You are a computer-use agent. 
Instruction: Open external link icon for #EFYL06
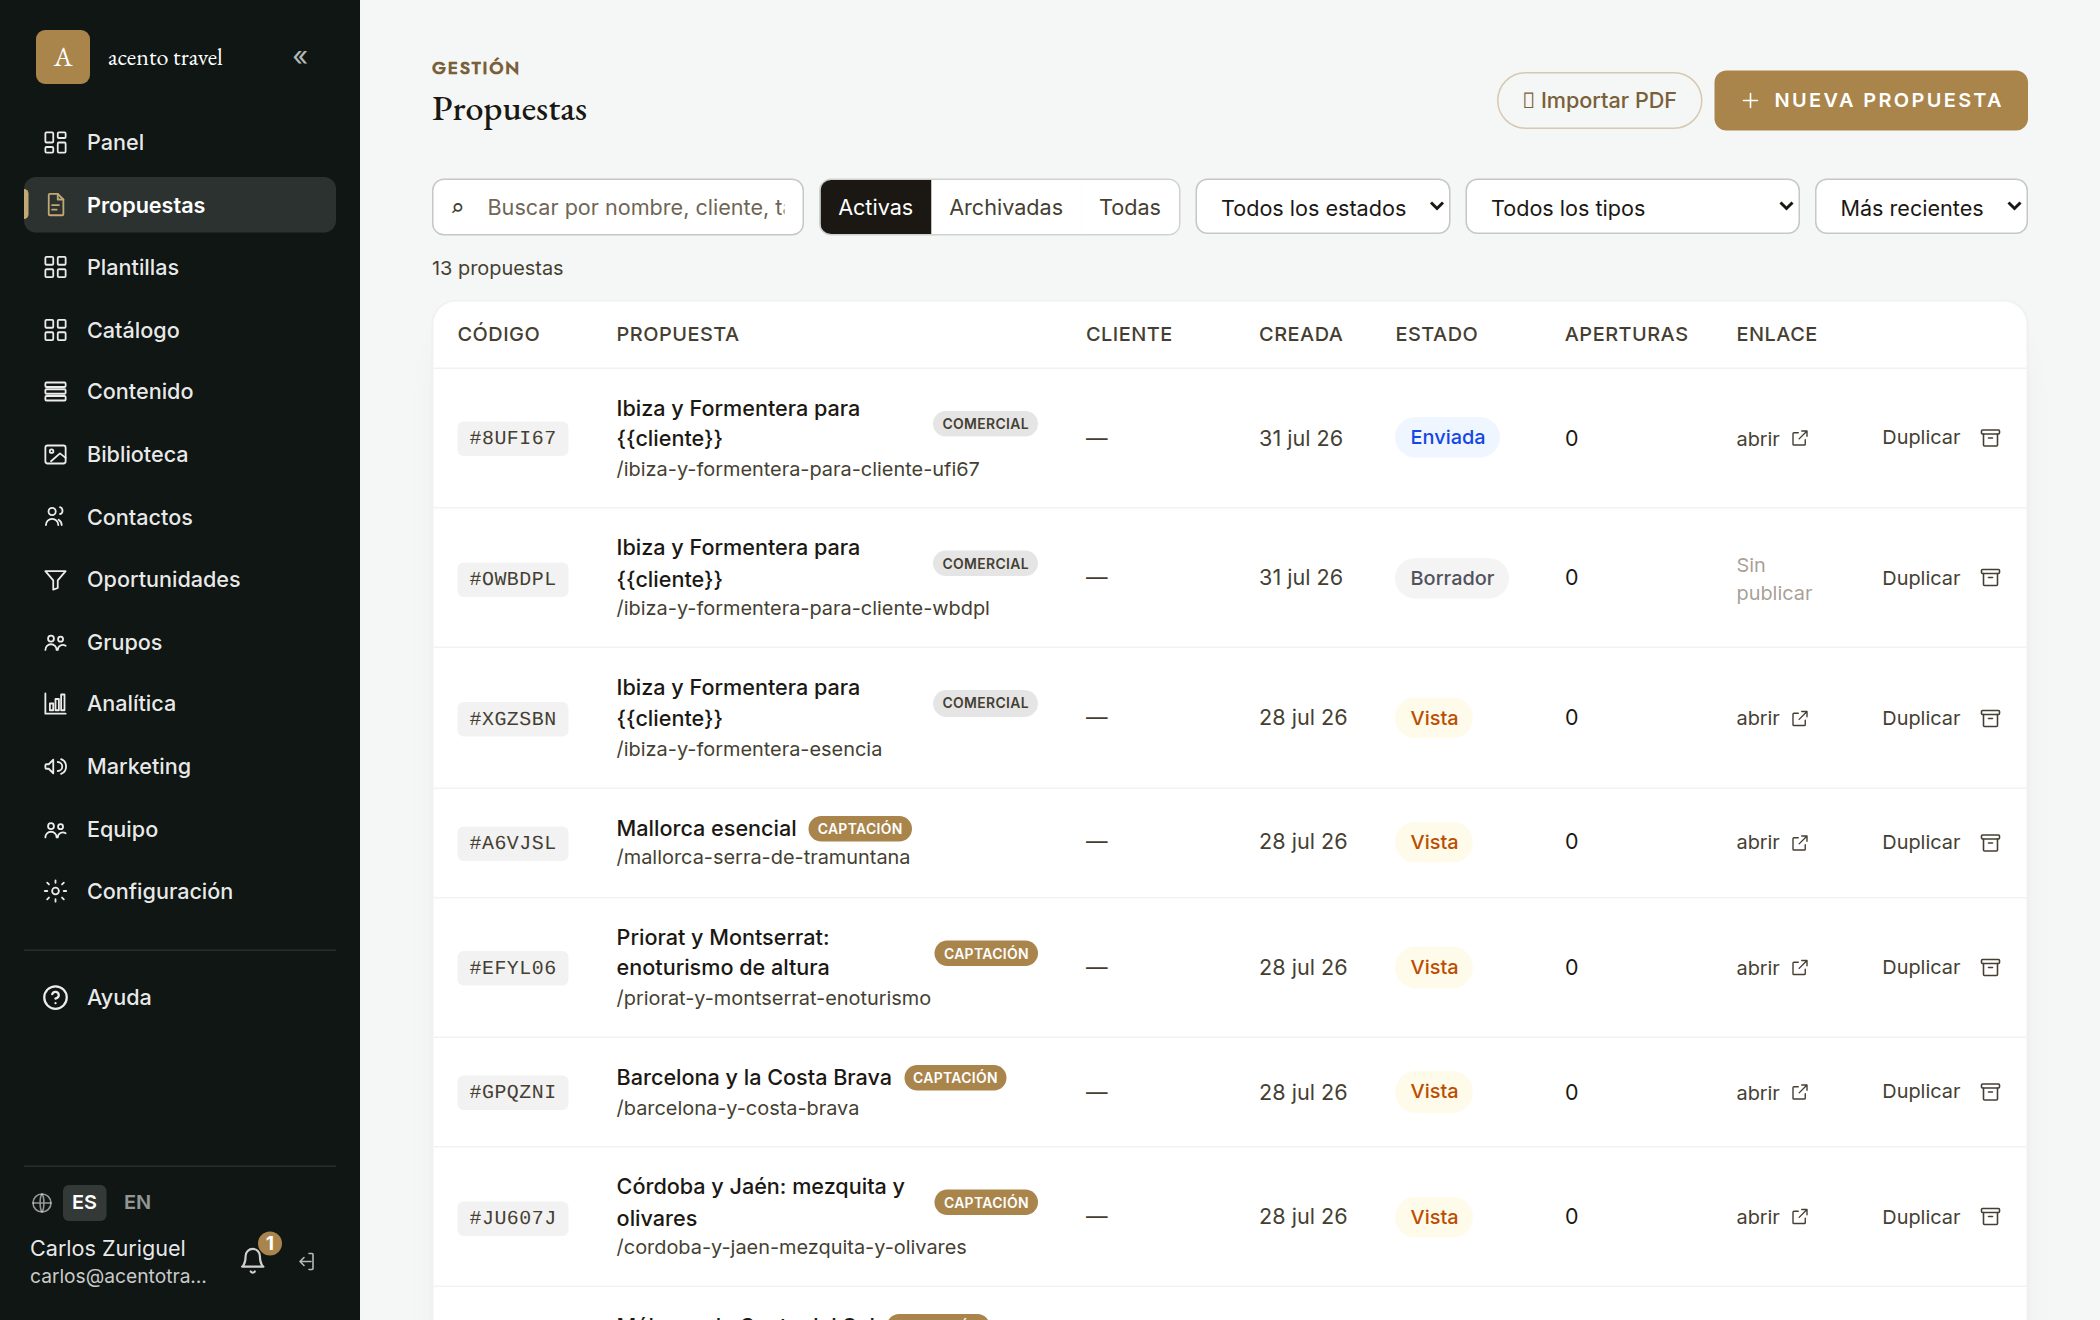(x=1800, y=967)
